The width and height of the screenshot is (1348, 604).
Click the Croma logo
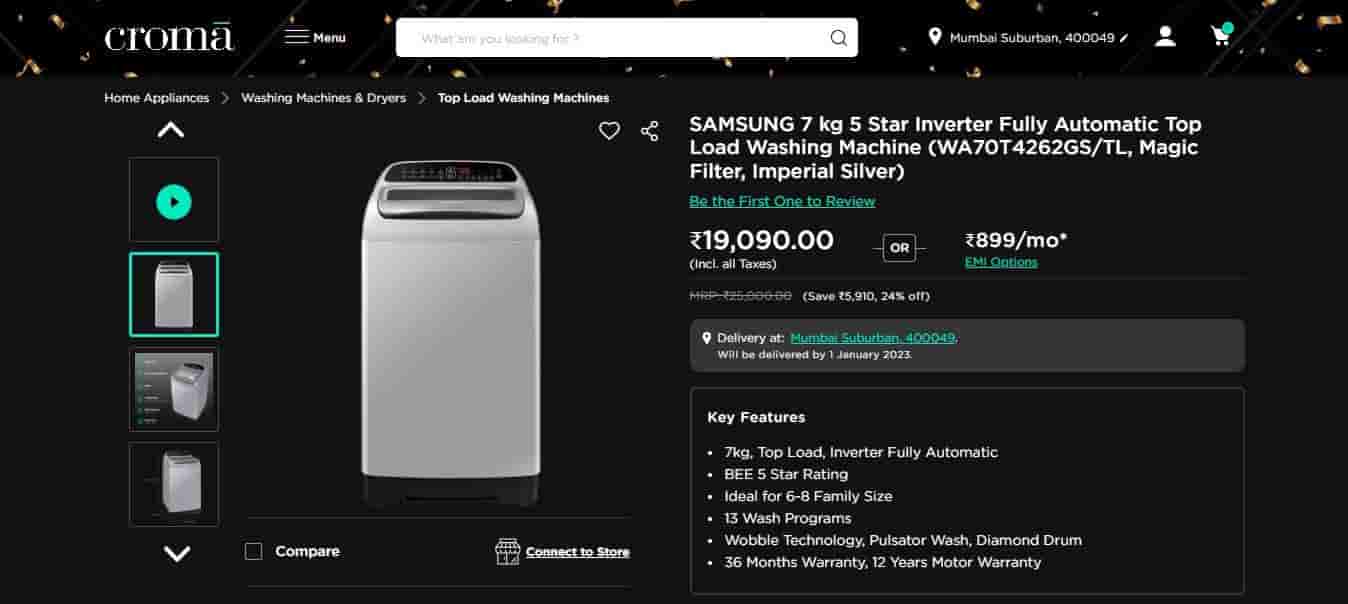click(x=168, y=36)
